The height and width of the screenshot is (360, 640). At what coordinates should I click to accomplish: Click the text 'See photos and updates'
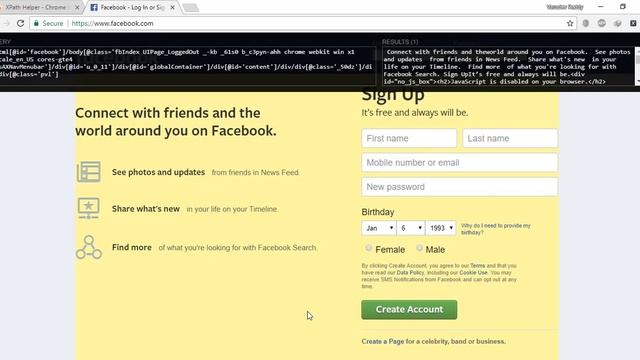(x=158, y=172)
